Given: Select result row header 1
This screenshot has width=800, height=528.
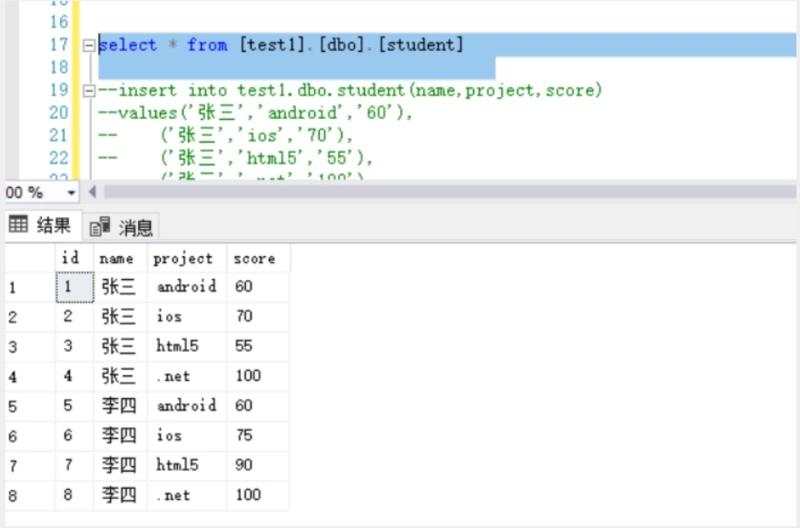Looking at the screenshot, I should (30, 287).
